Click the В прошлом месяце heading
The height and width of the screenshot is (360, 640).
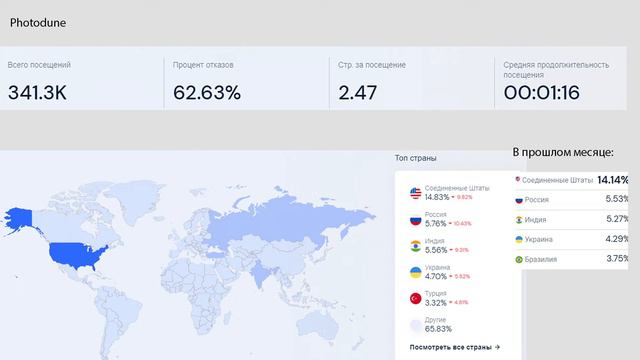(x=563, y=152)
